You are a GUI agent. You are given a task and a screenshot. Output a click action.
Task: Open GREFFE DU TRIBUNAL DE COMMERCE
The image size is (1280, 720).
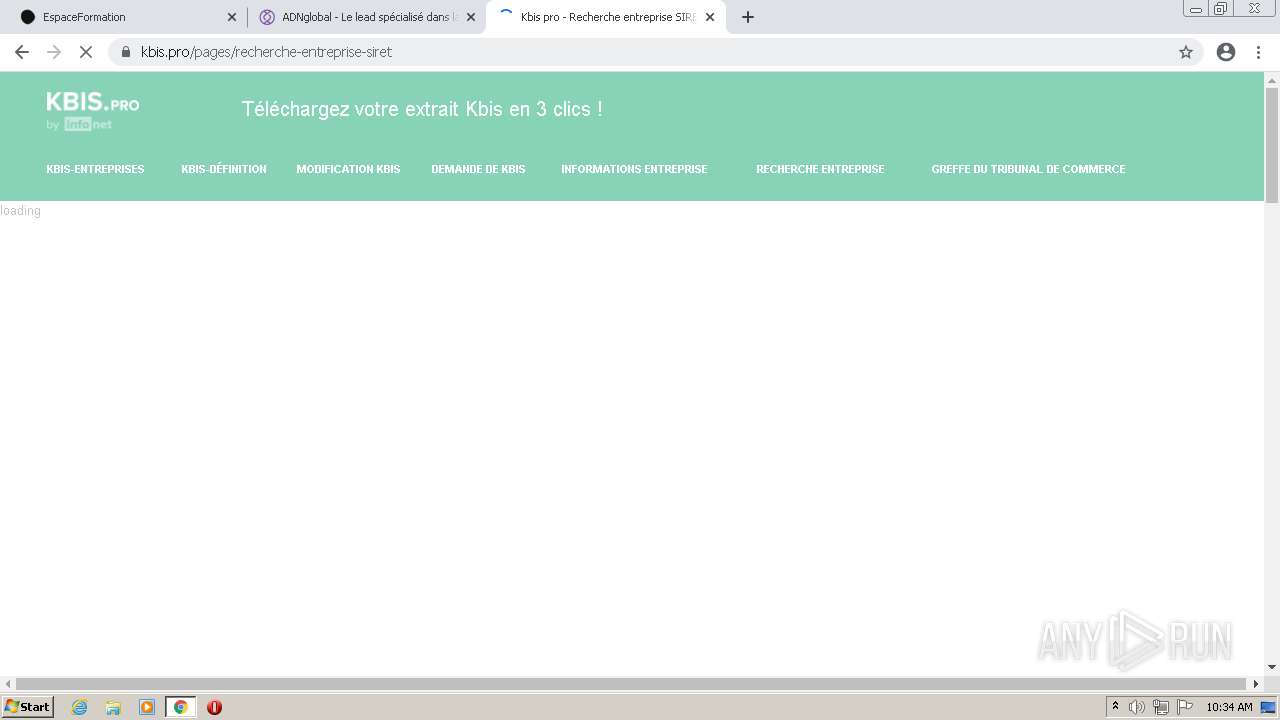1028,169
